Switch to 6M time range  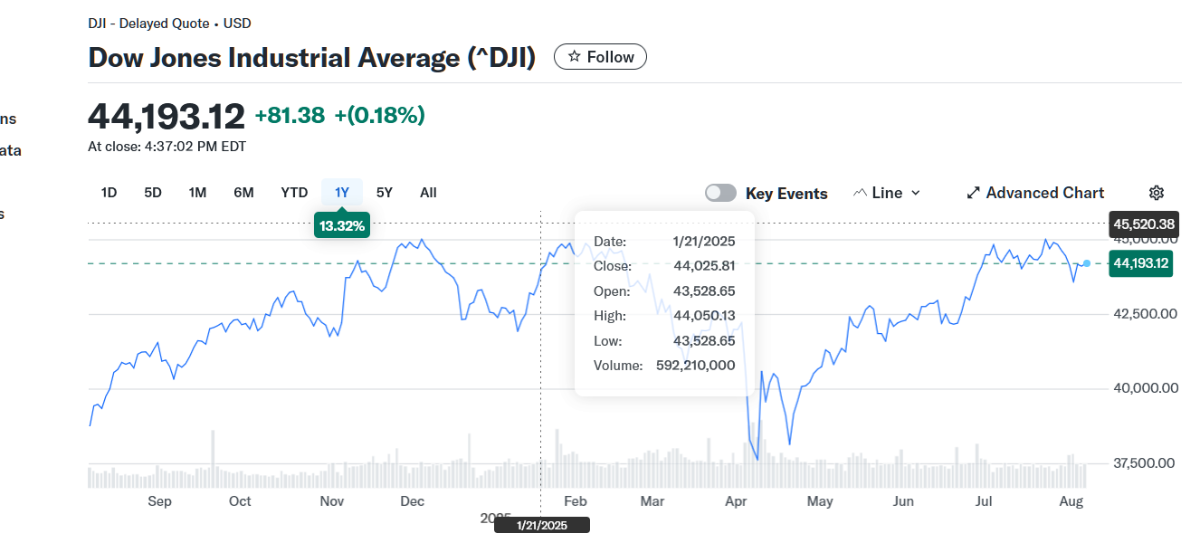point(243,193)
